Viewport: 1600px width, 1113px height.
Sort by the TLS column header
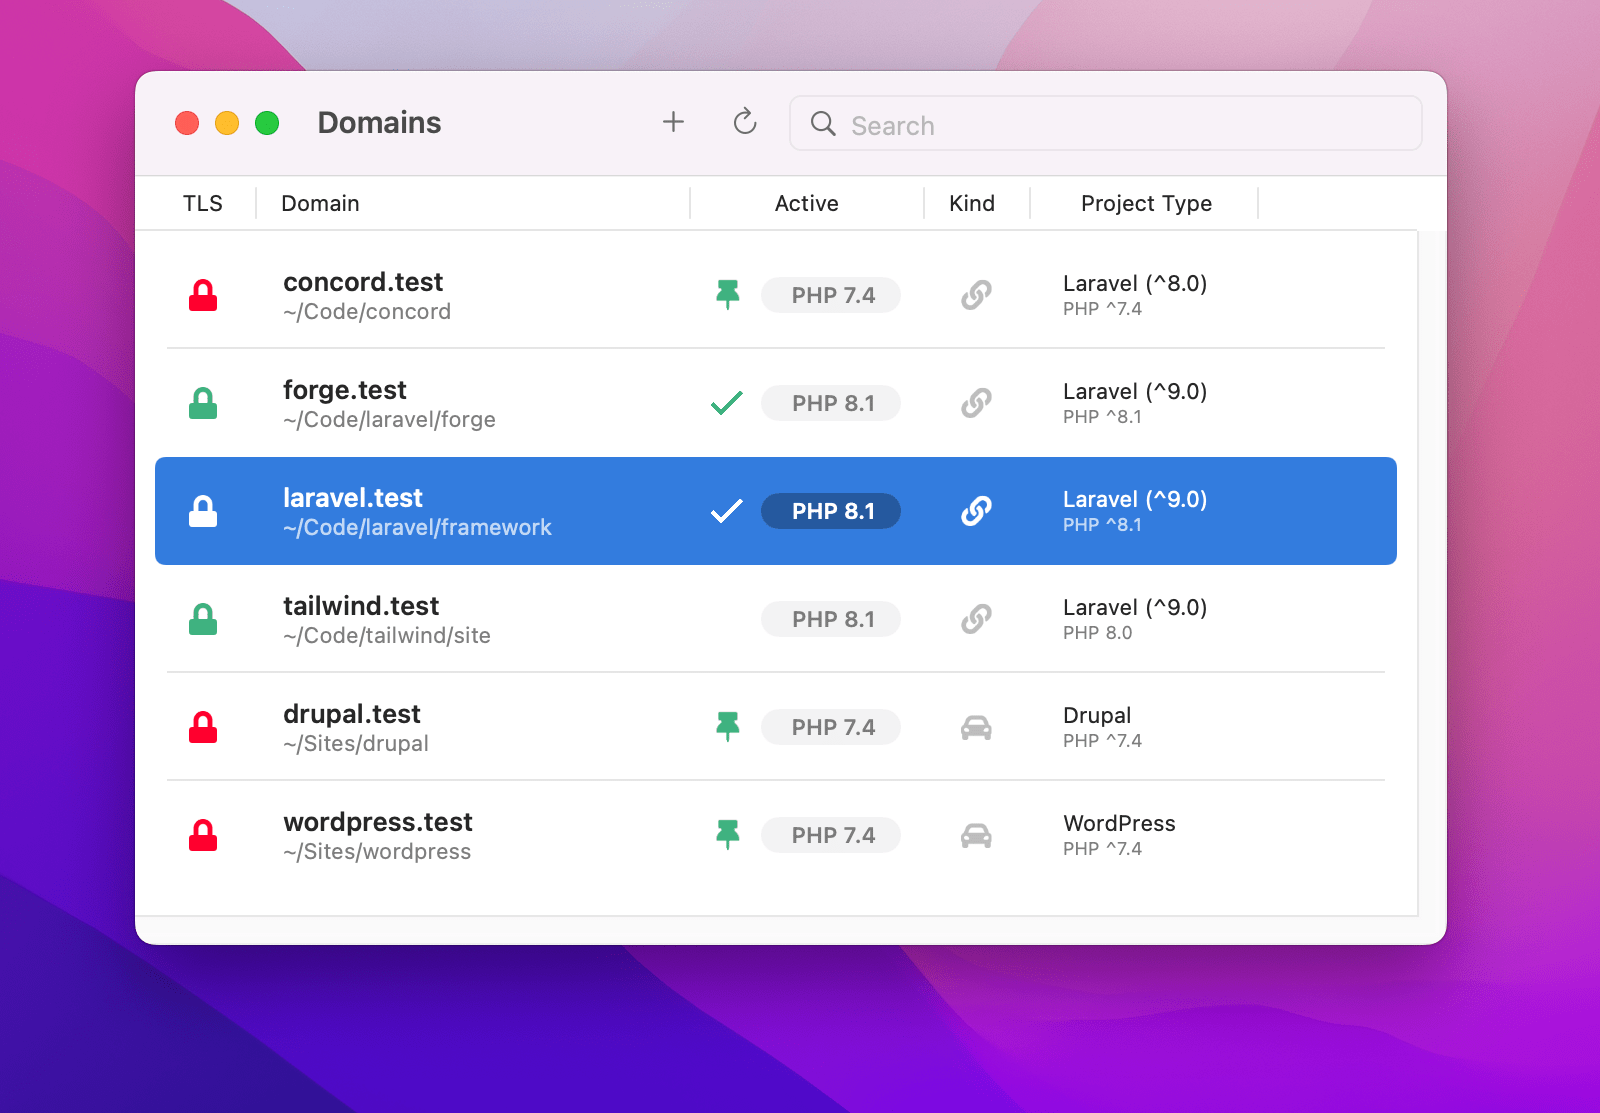(x=203, y=203)
